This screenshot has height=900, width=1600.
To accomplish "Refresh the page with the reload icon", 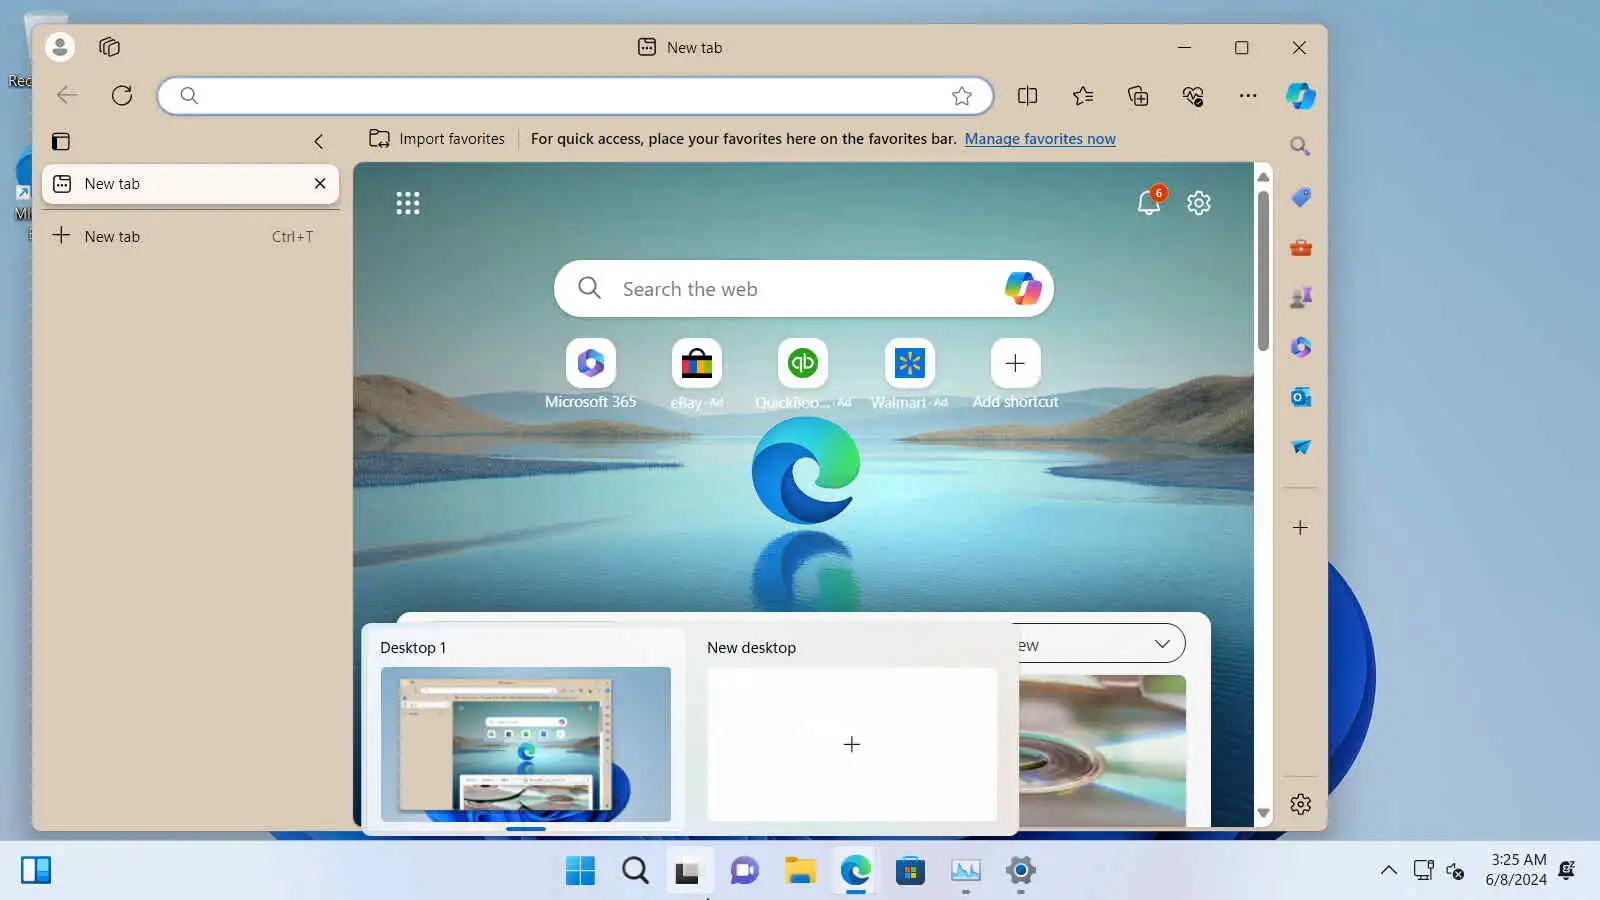I will (x=122, y=95).
